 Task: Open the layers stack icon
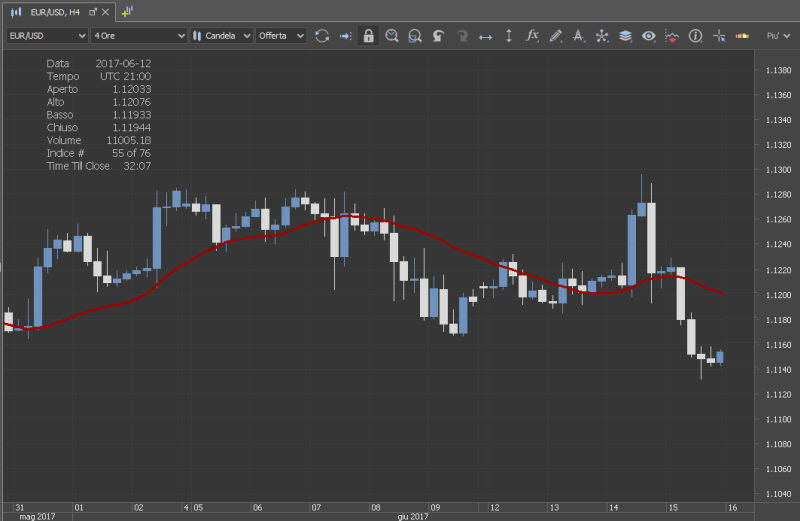(625, 36)
